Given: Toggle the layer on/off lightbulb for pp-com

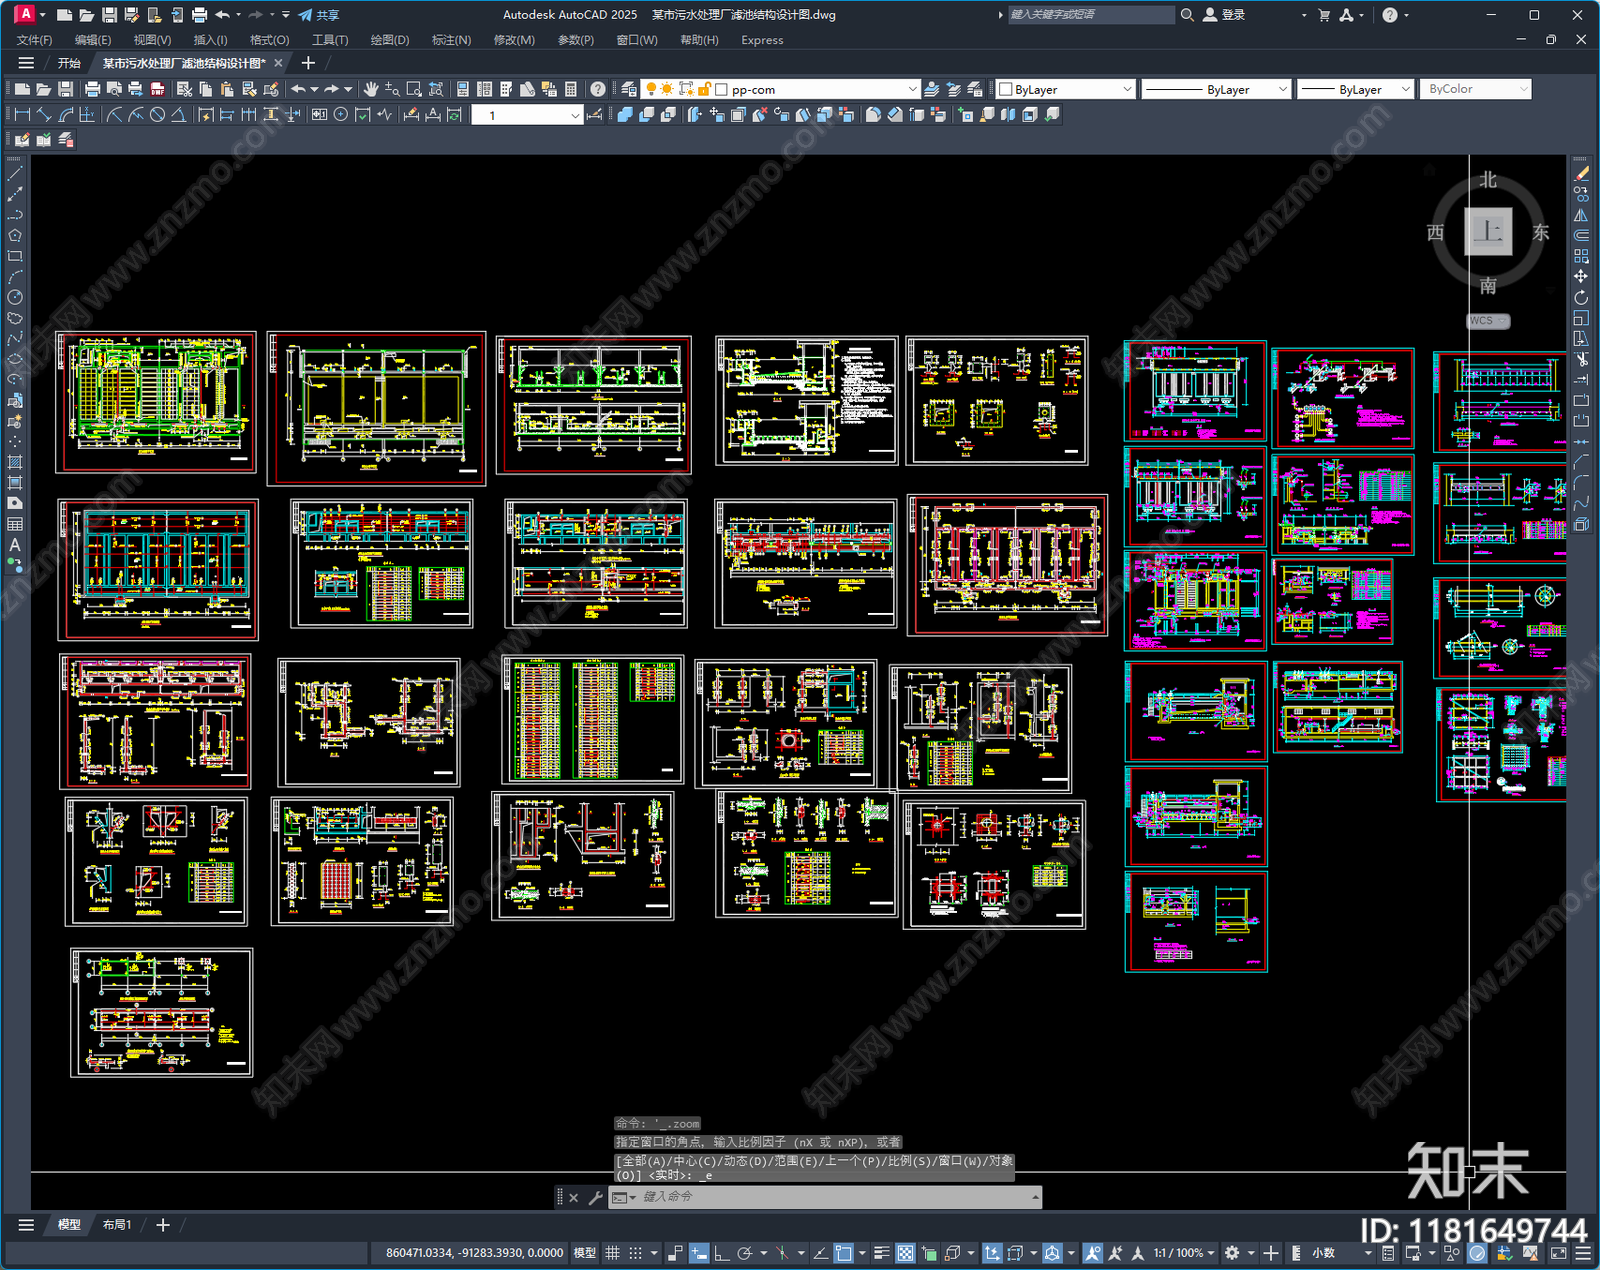Looking at the screenshot, I should click(x=652, y=89).
